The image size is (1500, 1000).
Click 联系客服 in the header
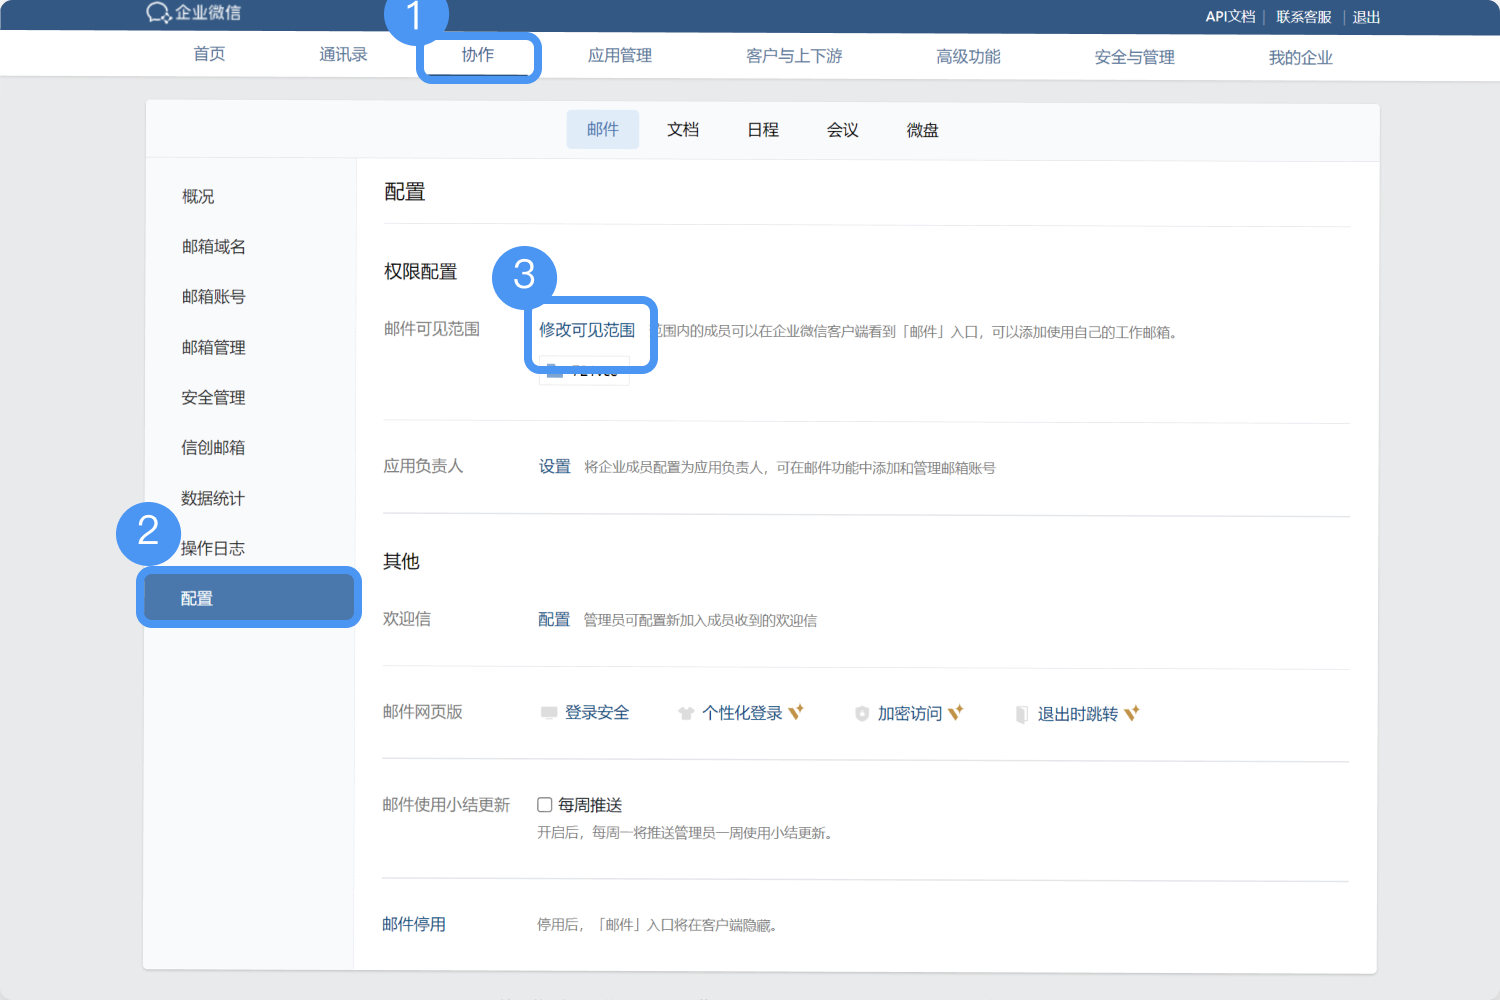click(1304, 17)
